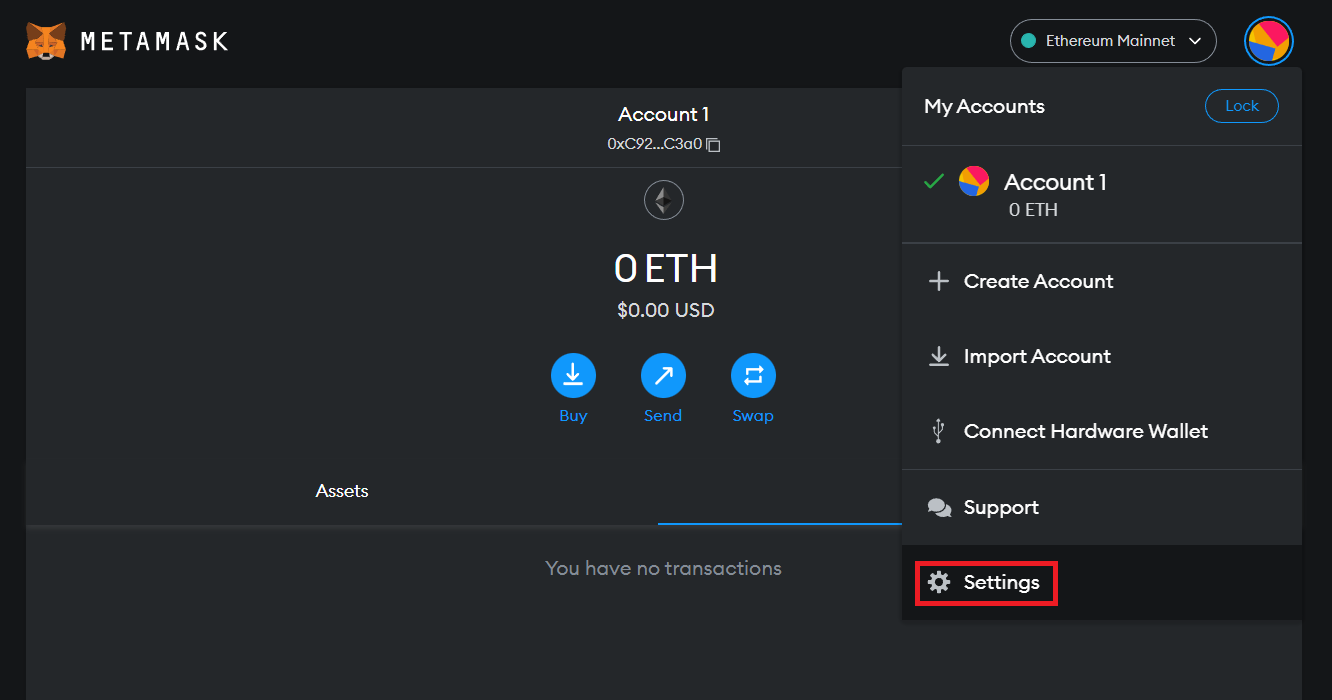This screenshot has width=1332, height=700.
Task: Click the MetaMask fox logo
Action: (x=46, y=41)
